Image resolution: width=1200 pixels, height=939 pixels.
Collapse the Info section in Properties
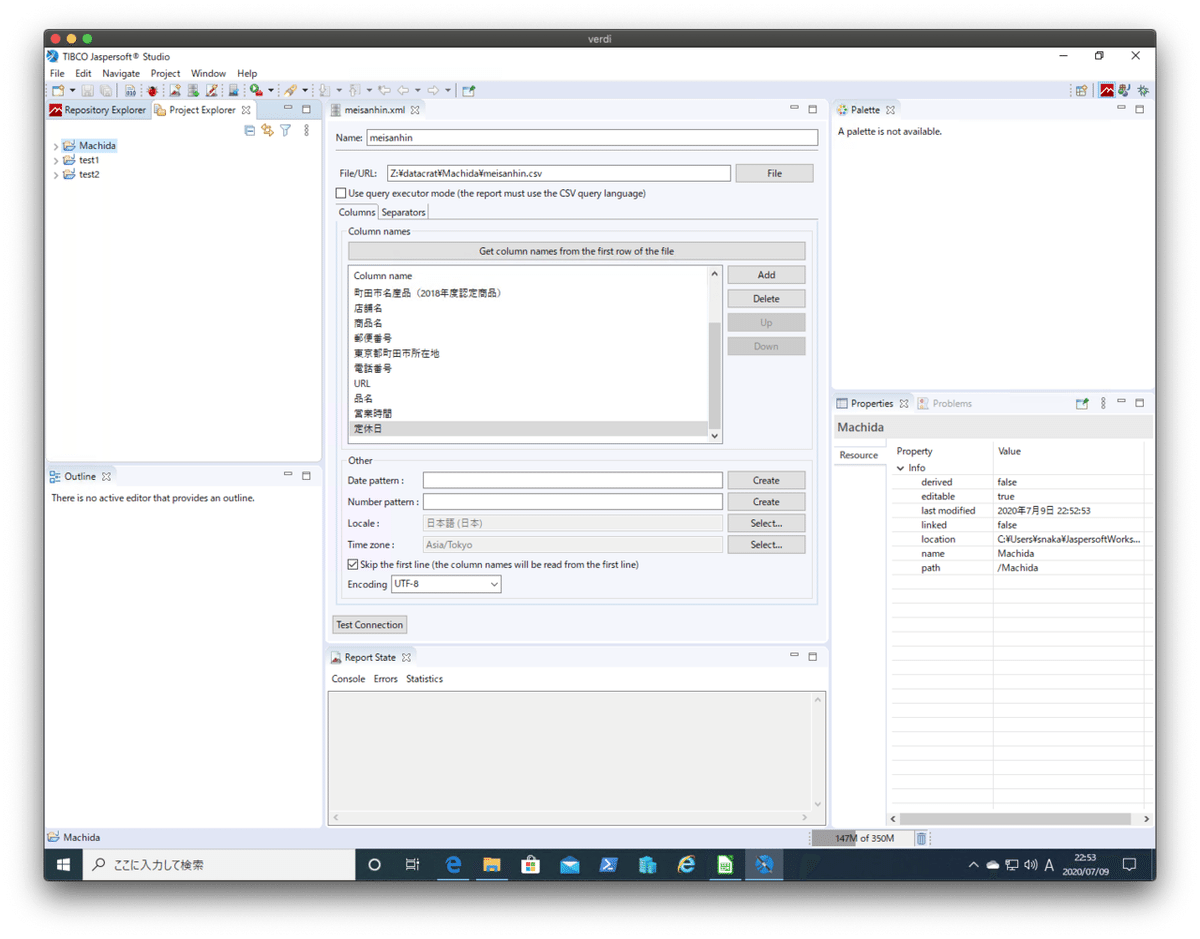901,467
